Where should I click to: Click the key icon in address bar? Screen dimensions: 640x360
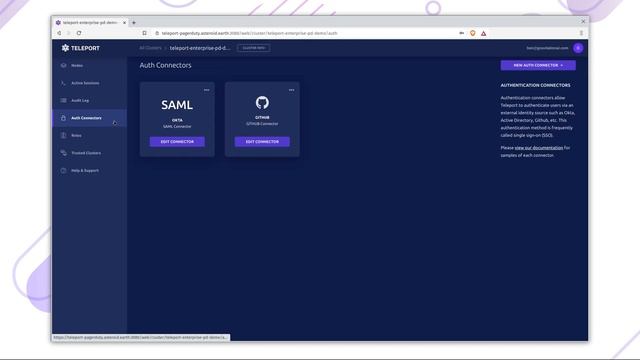point(462,33)
